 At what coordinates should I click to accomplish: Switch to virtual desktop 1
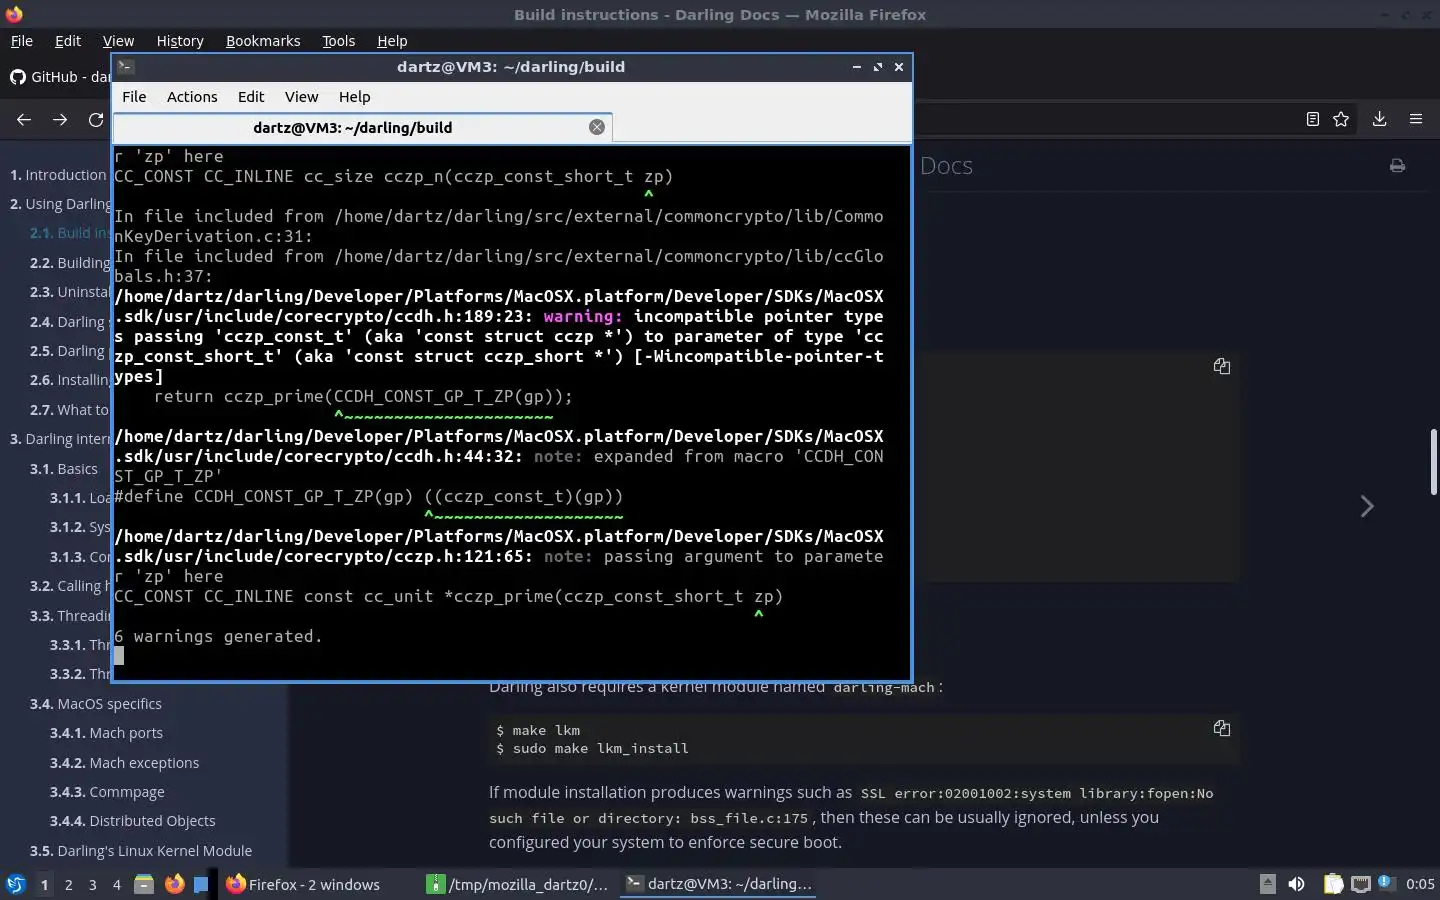[44, 884]
